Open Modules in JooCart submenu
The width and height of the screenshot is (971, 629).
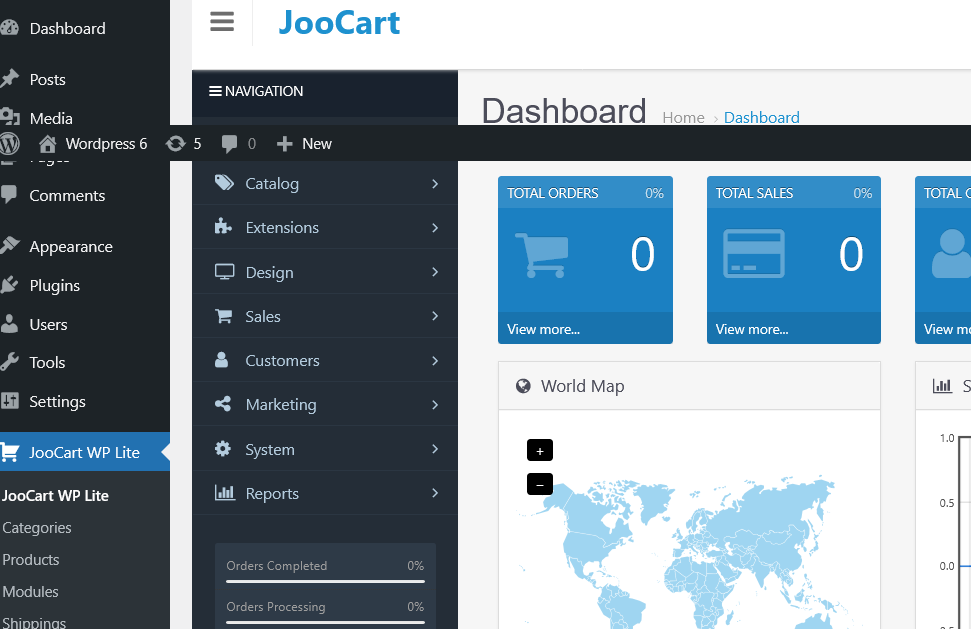(x=30, y=592)
